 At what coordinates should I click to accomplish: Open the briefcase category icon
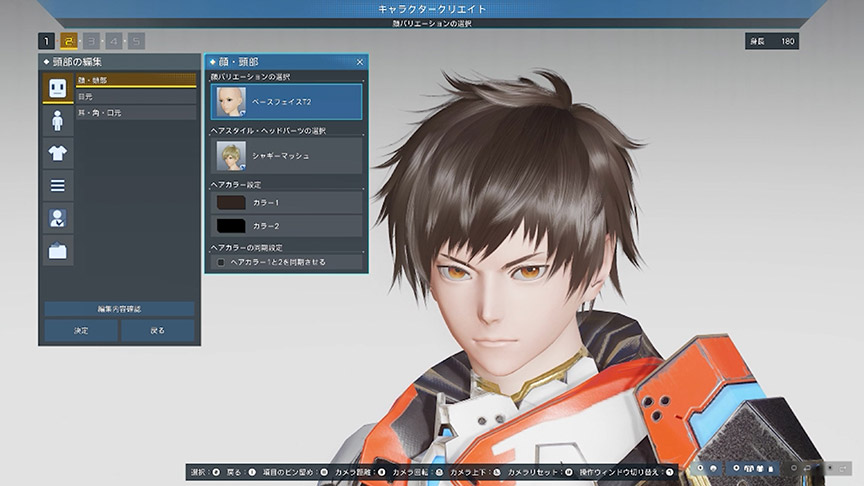tap(57, 251)
